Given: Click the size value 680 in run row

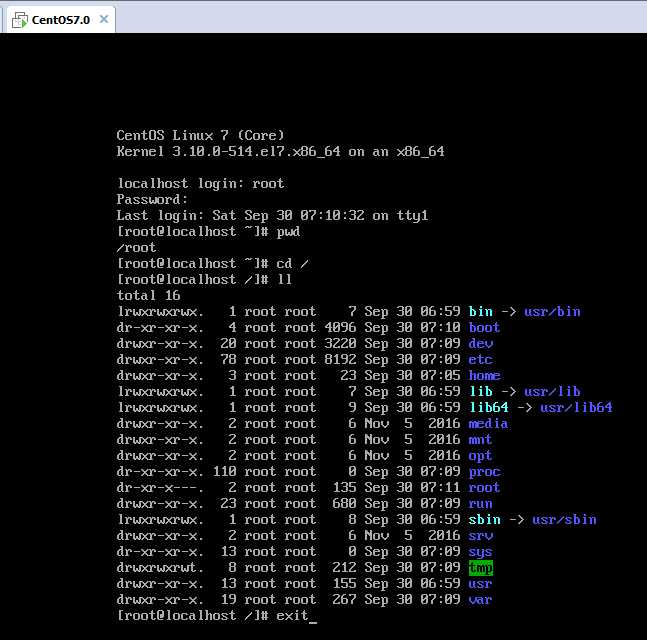Looking at the screenshot, I should pos(344,503).
